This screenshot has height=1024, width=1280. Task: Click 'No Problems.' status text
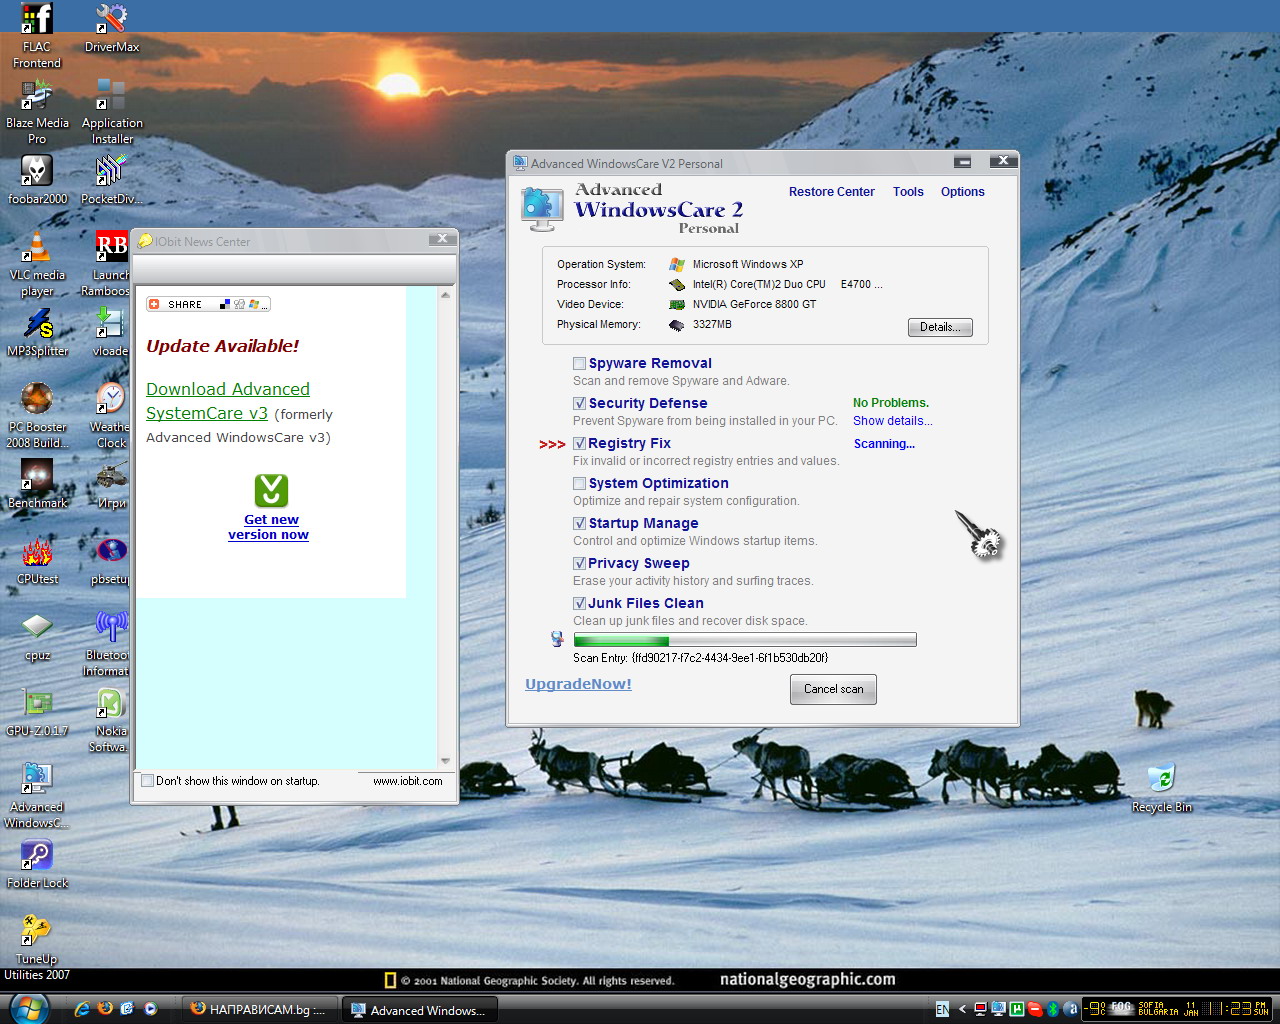pyautogui.click(x=891, y=403)
